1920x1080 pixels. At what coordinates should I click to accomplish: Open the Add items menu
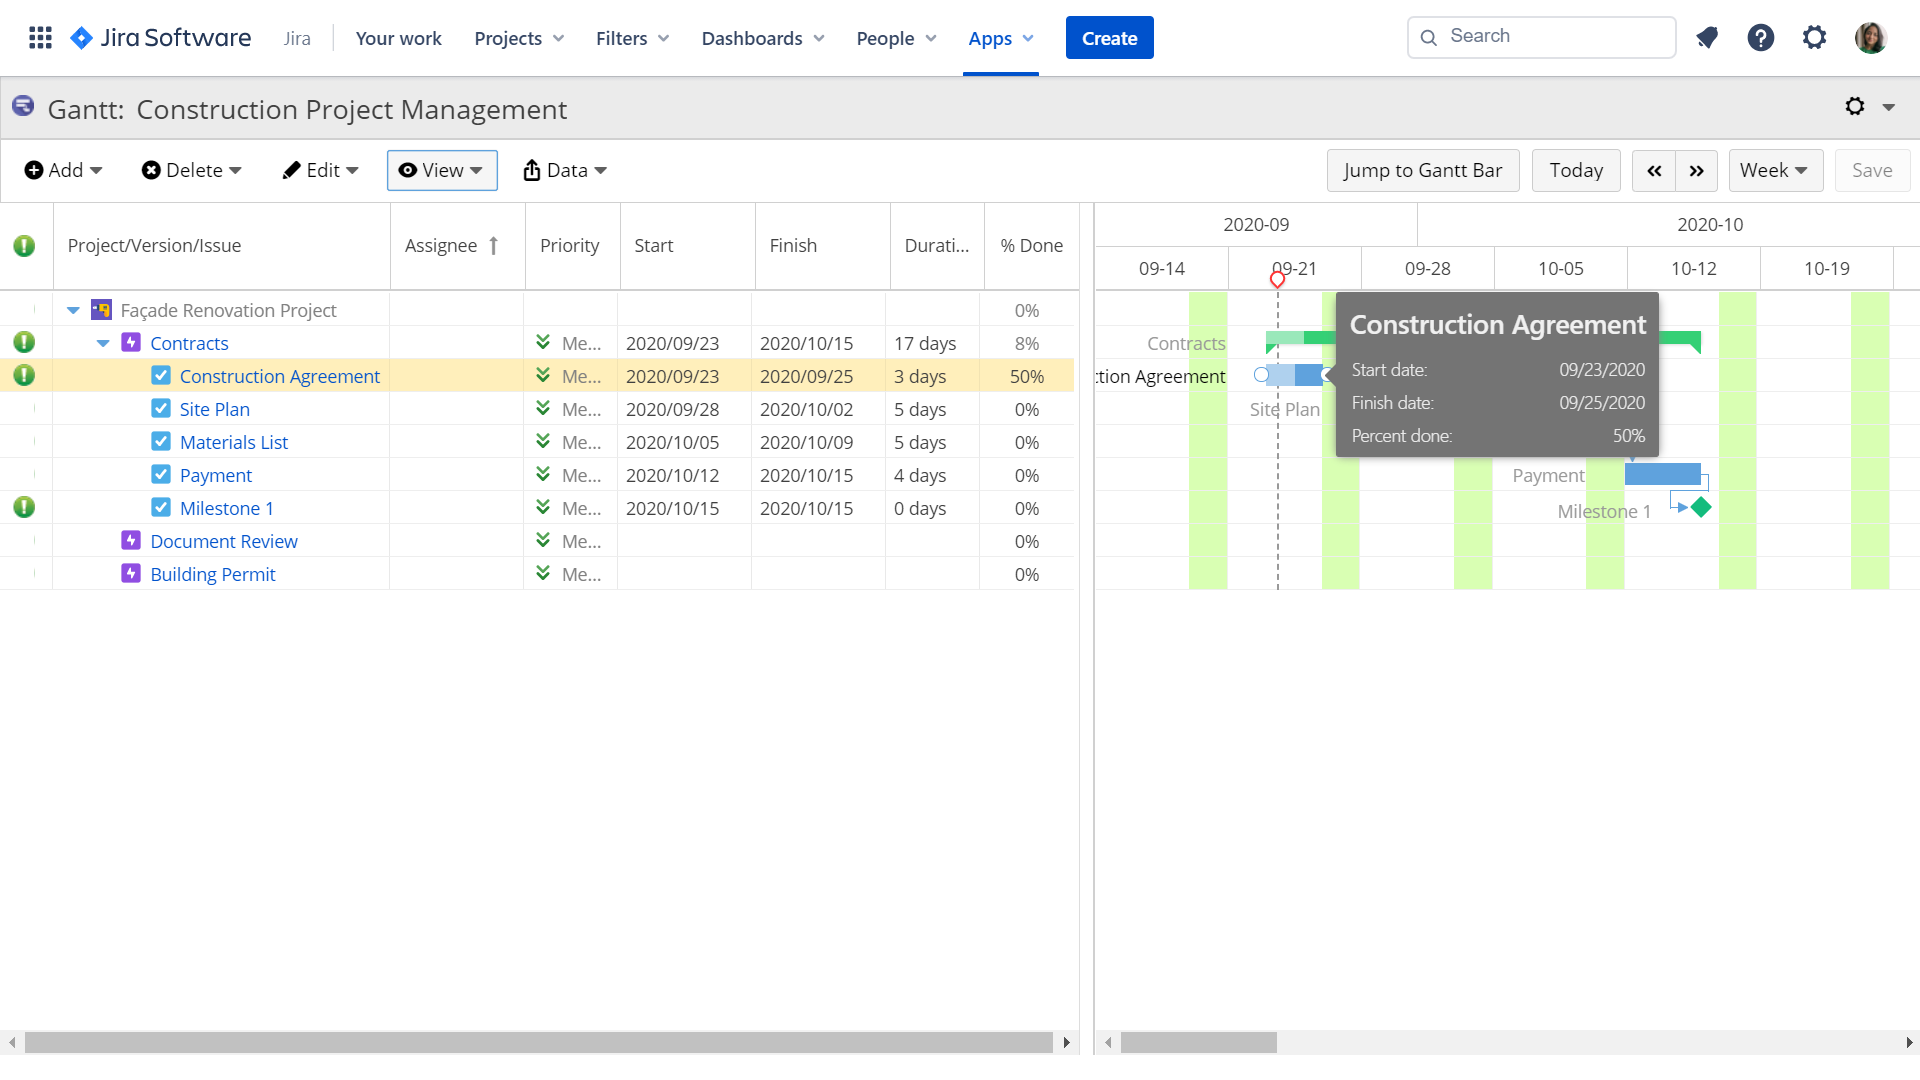[x=62, y=170]
